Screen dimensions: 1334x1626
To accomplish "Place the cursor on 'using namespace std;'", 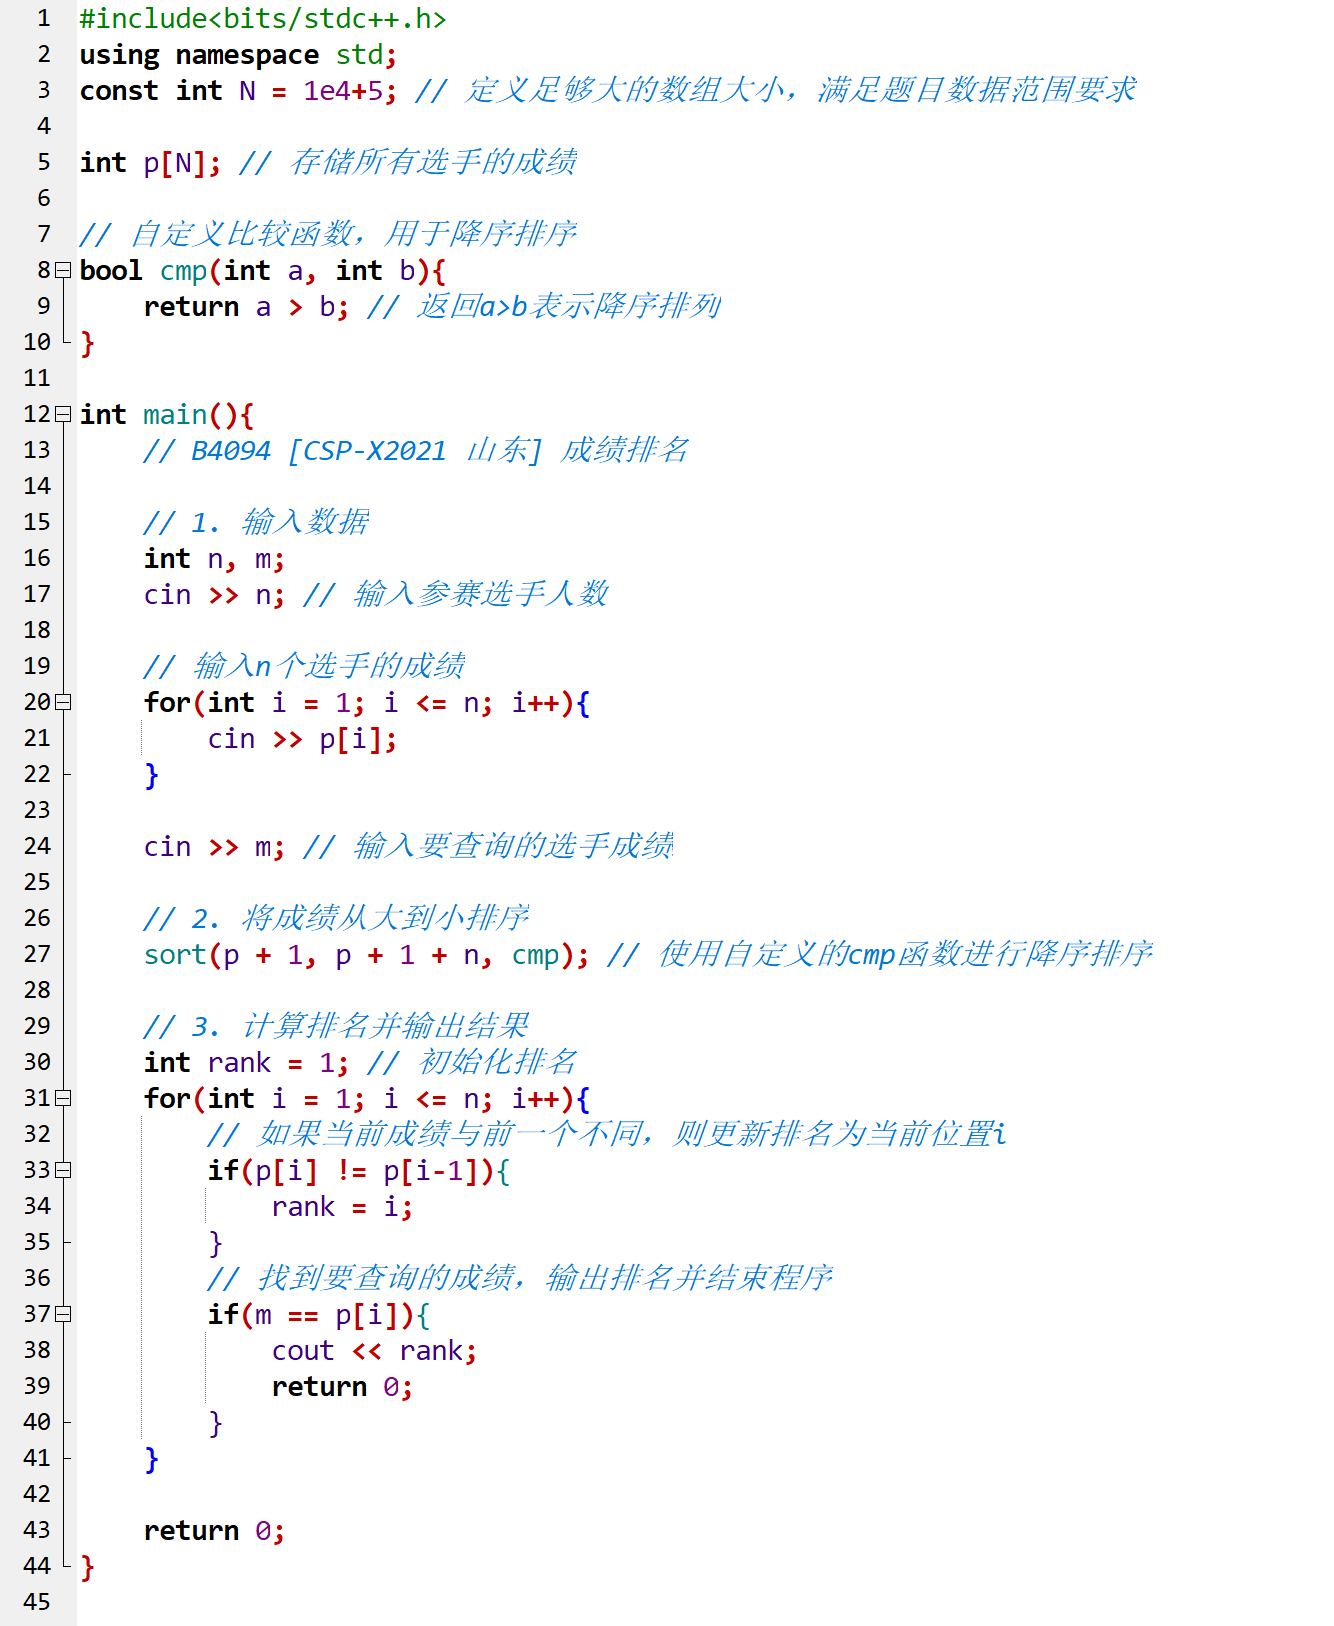I will [238, 55].
